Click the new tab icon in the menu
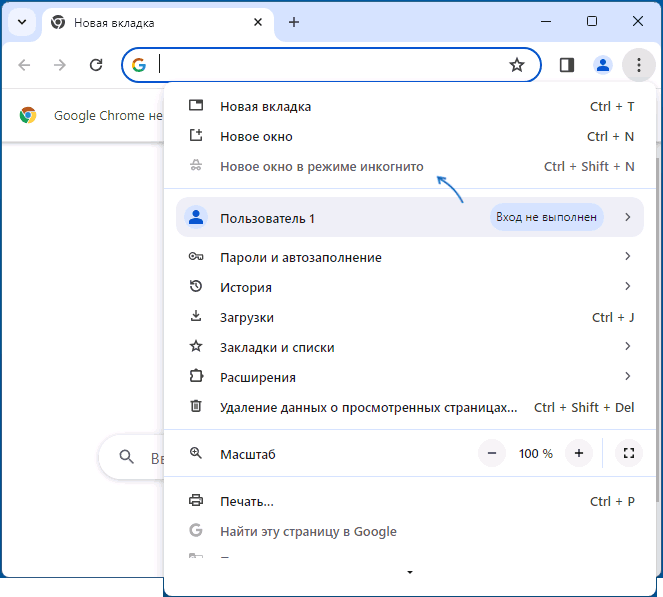This screenshot has width=663, height=597. click(x=196, y=105)
